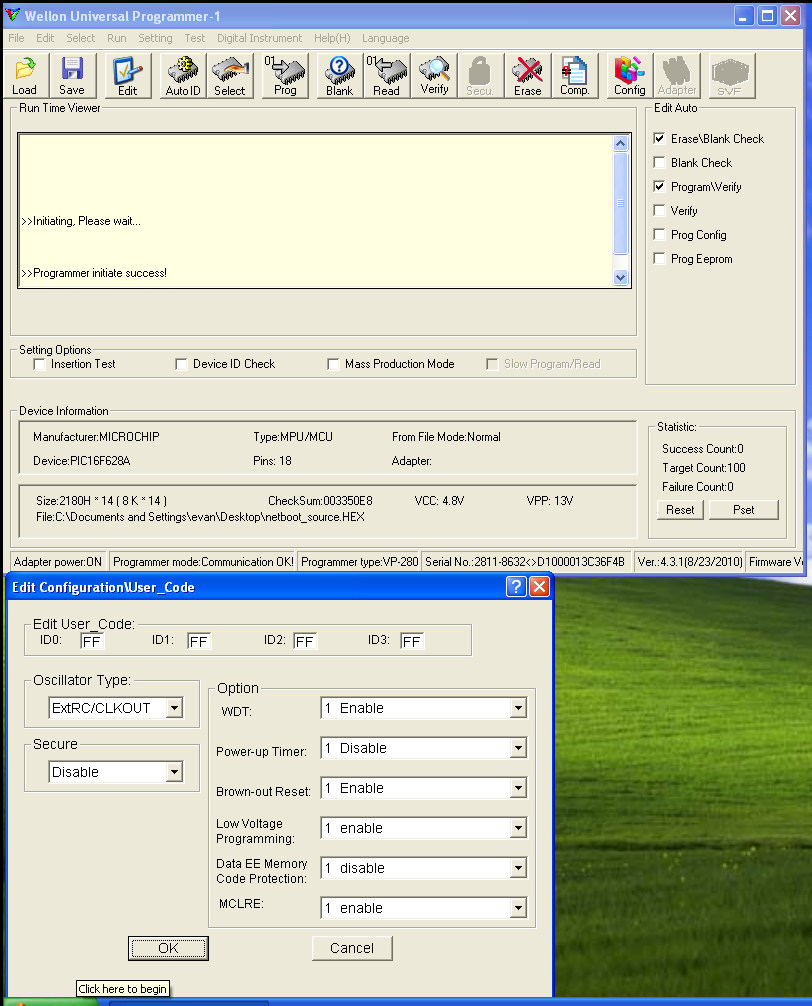Click the ID2 user code field
This screenshot has height=1006, width=812.
point(305,641)
